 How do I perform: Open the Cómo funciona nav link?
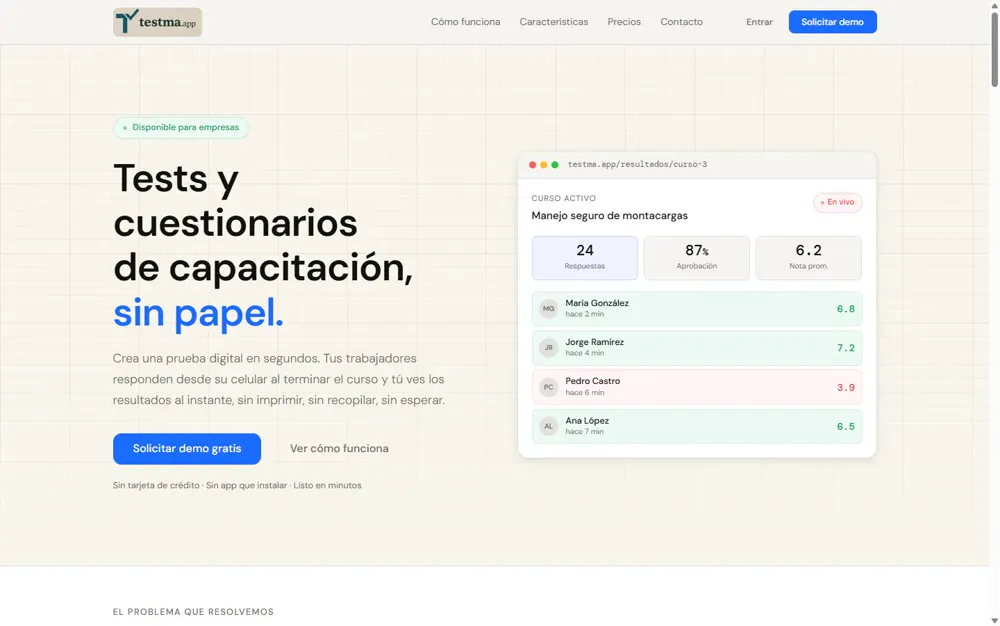[466, 22]
